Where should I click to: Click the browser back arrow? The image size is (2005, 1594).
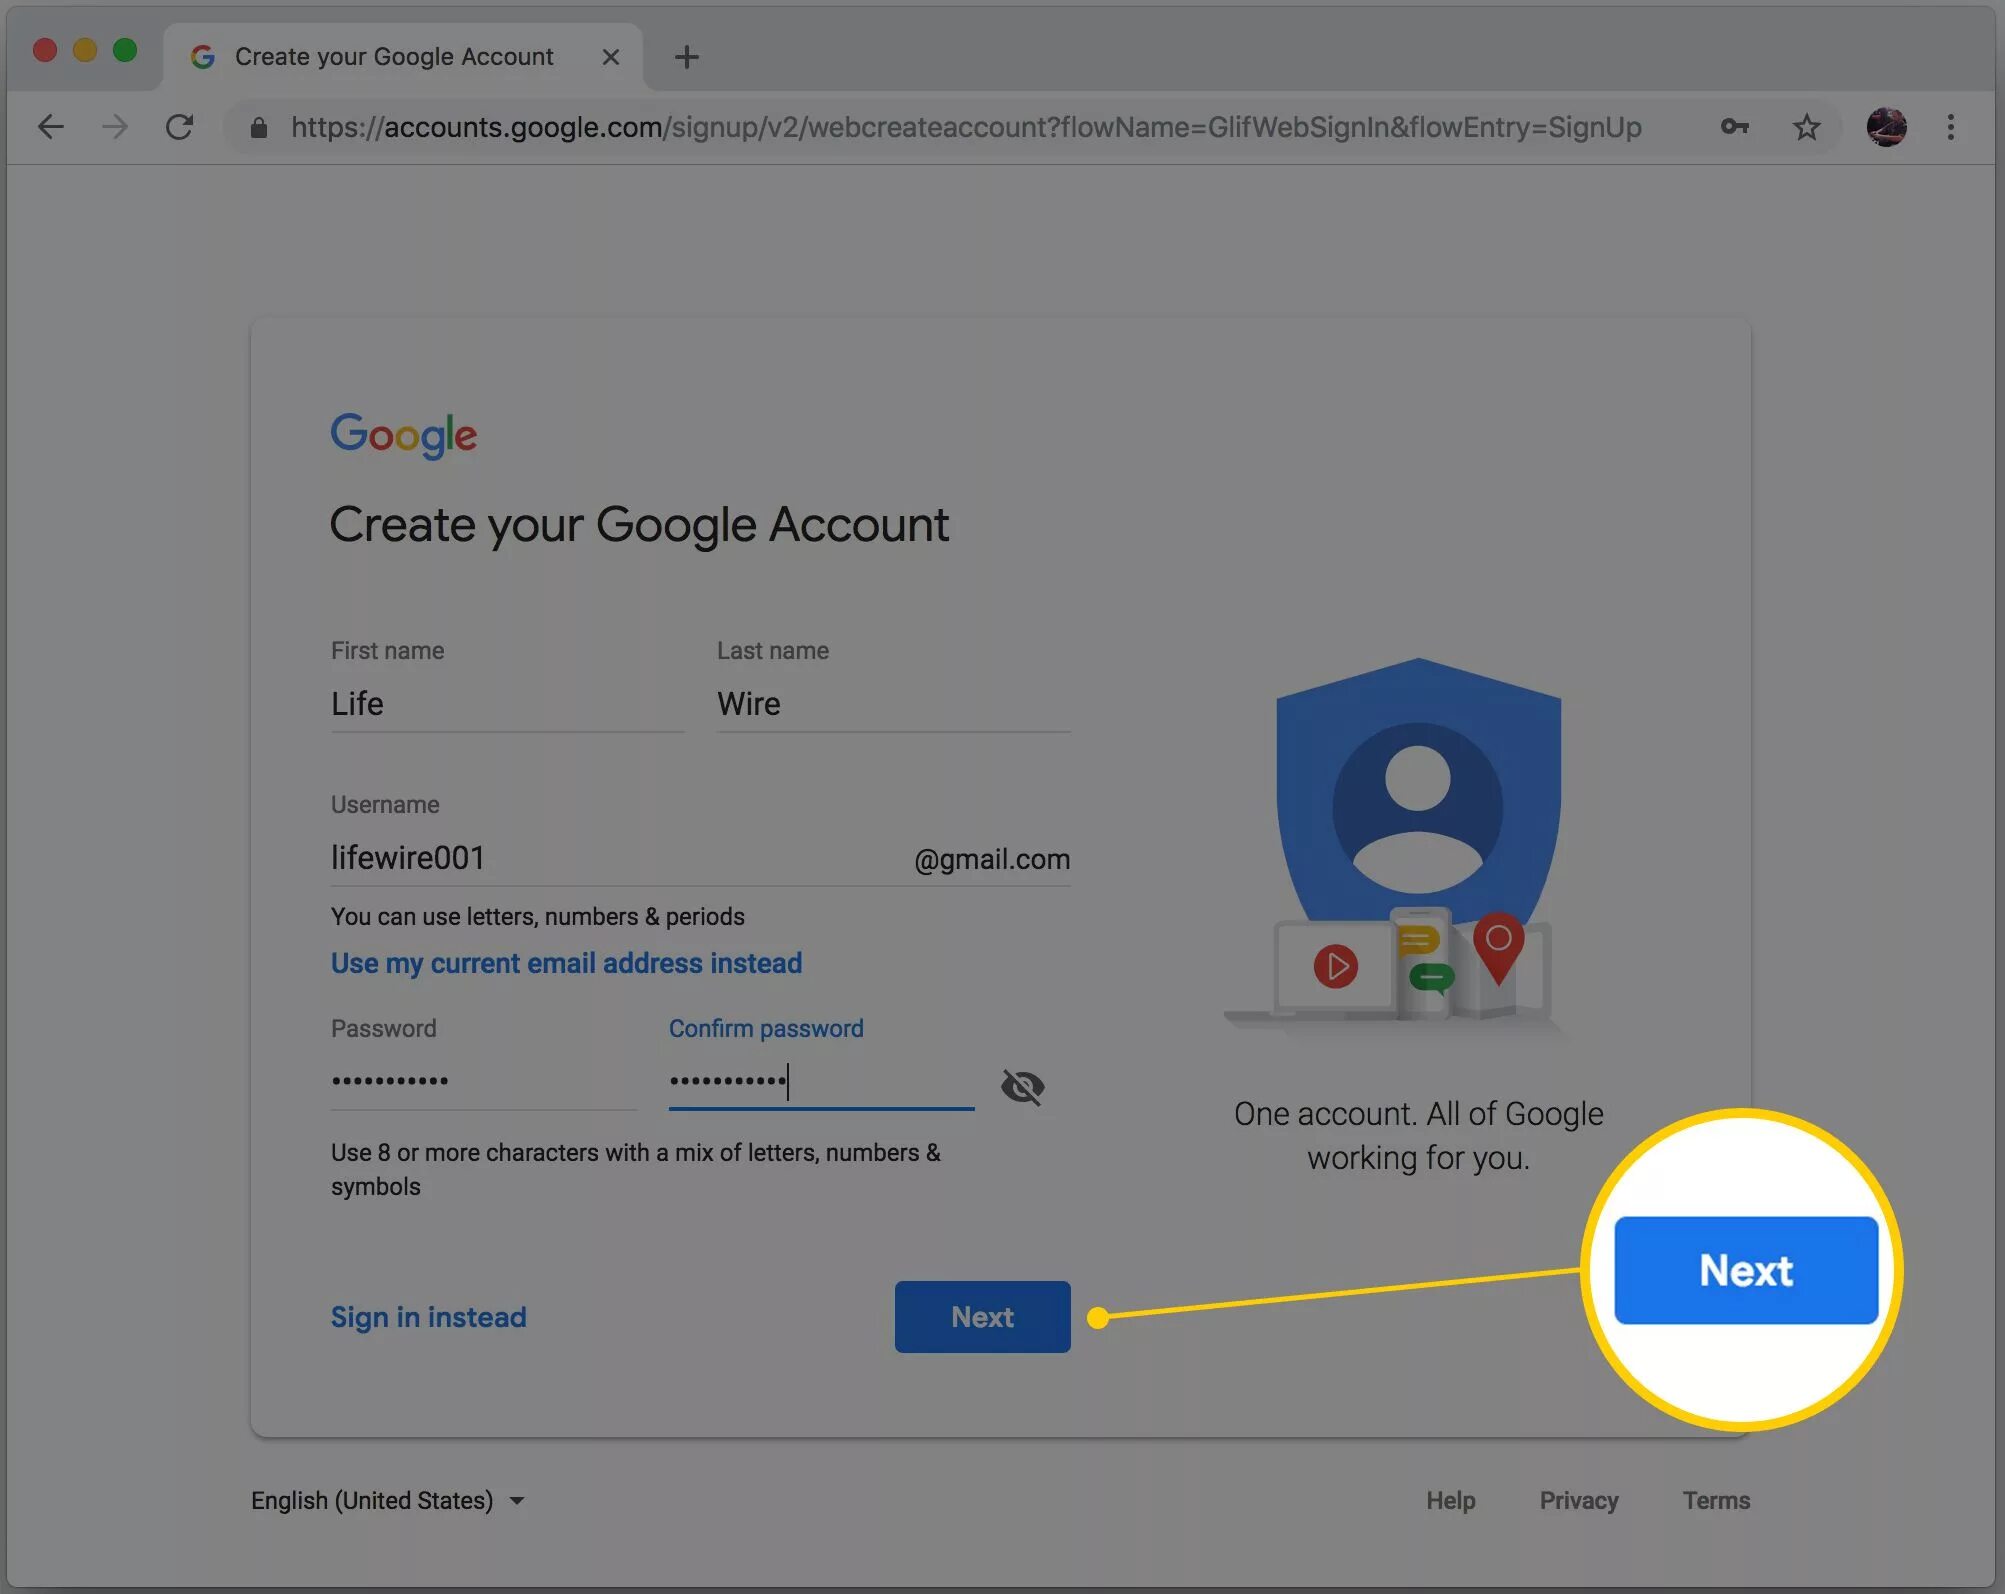[x=50, y=127]
